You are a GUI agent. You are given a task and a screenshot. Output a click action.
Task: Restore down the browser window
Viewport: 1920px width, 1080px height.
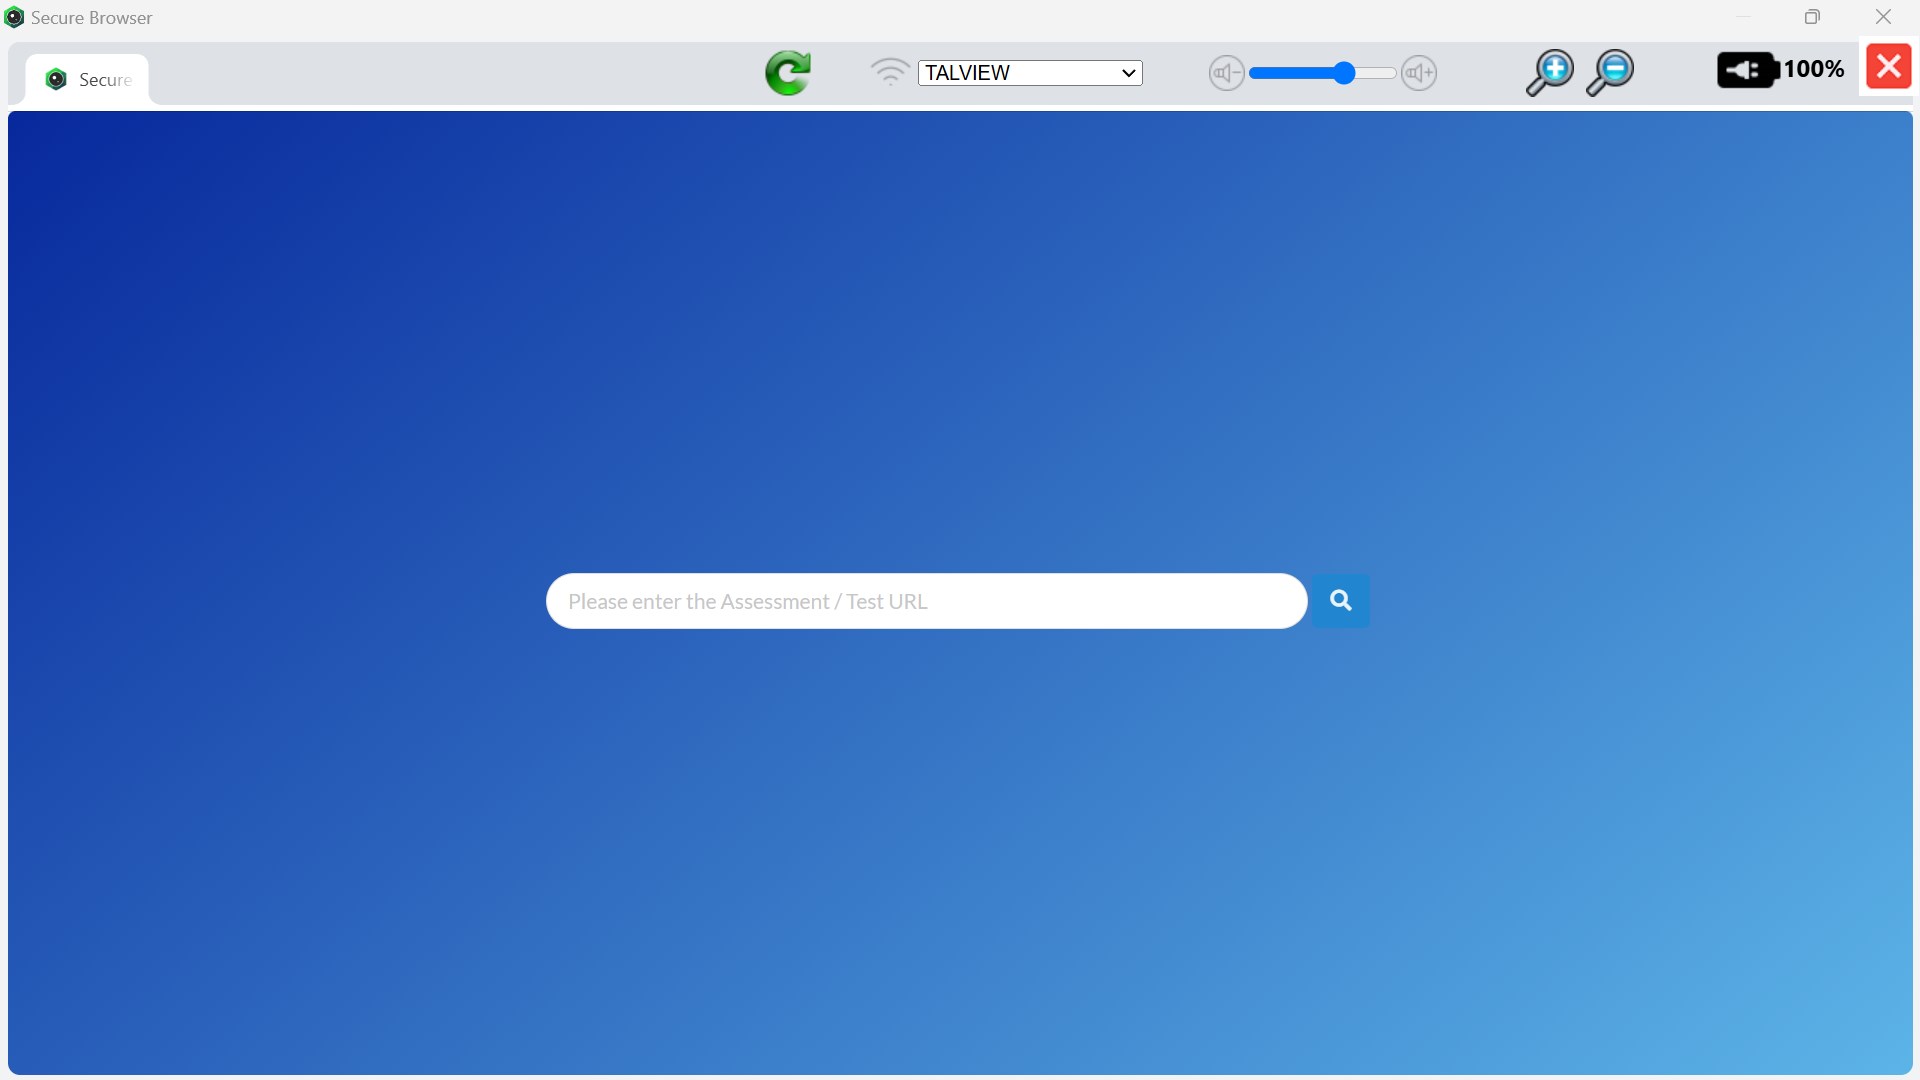coord(1812,17)
